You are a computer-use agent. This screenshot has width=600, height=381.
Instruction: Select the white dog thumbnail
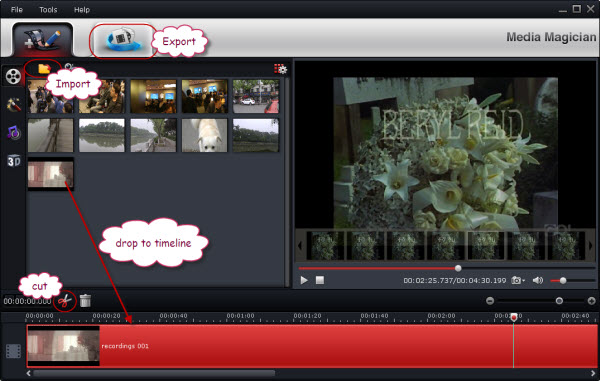(x=204, y=135)
